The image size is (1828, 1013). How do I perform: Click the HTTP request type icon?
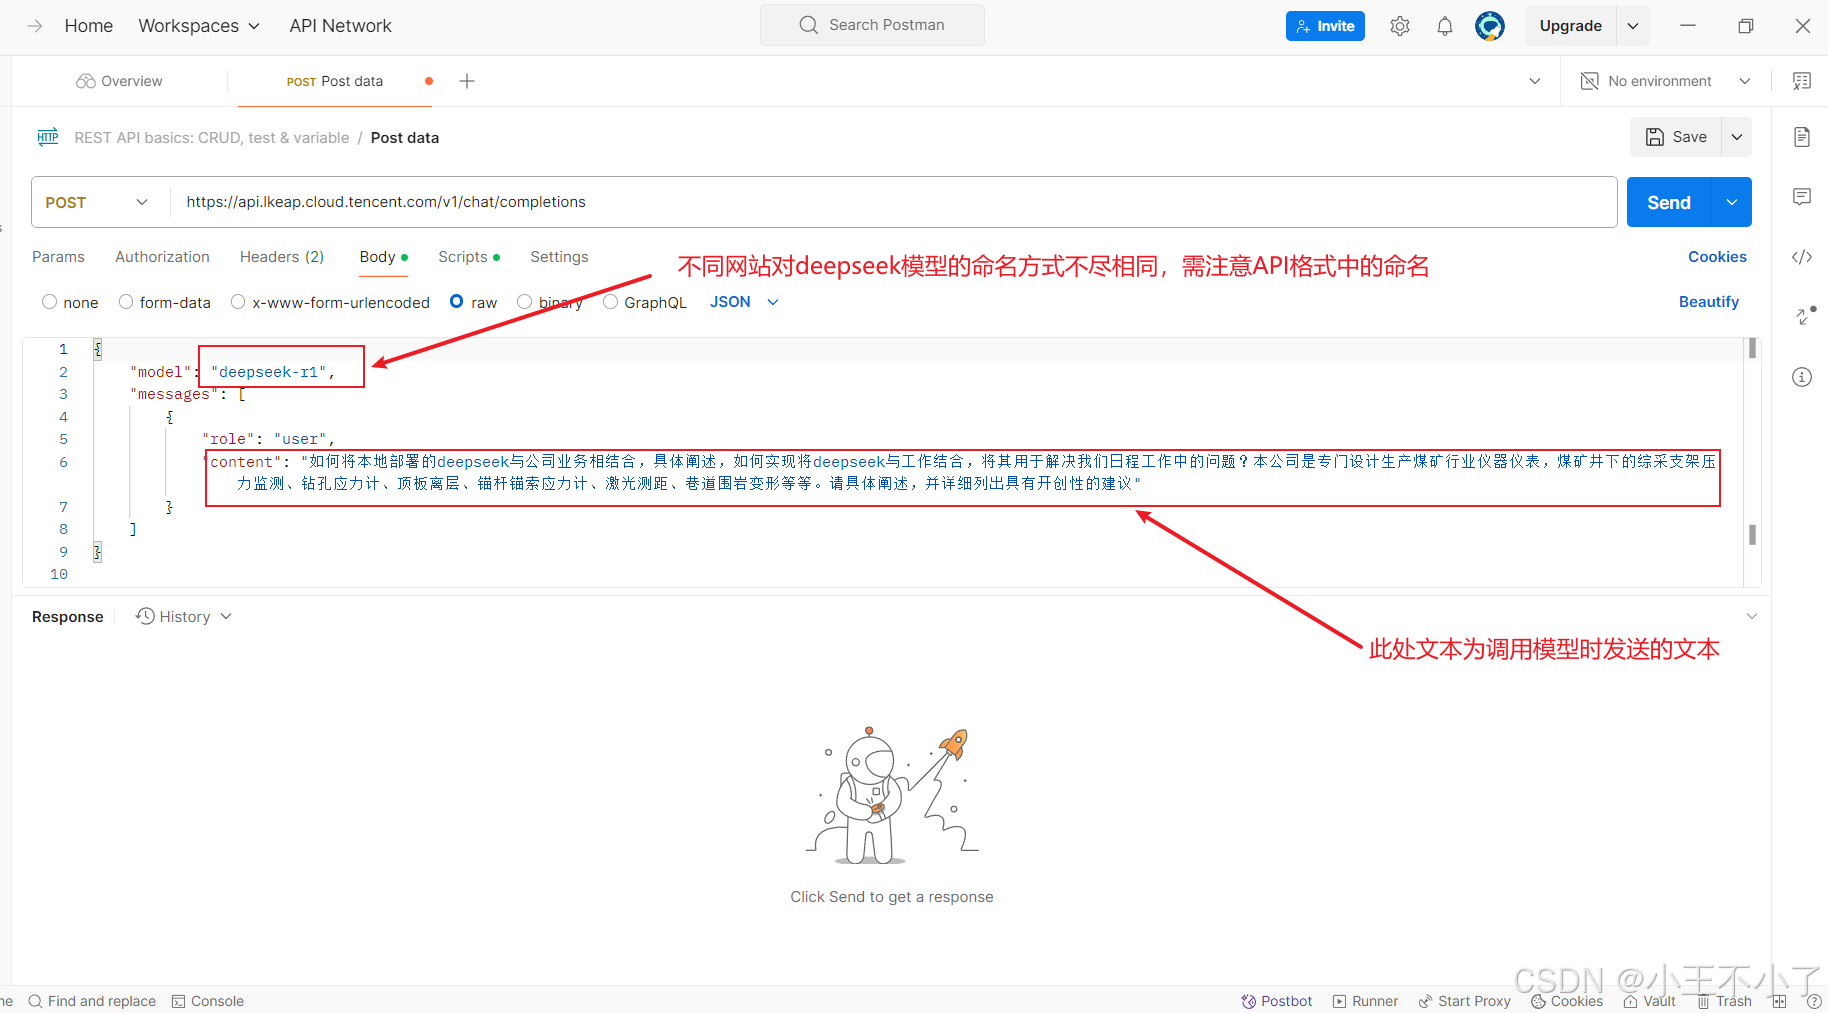(x=48, y=137)
